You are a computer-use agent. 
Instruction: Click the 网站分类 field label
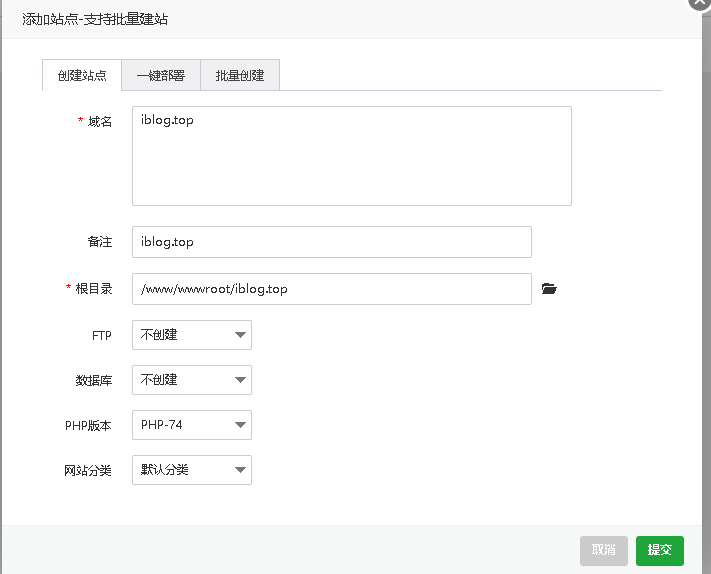pyautogui.click(x=89, y=470)
